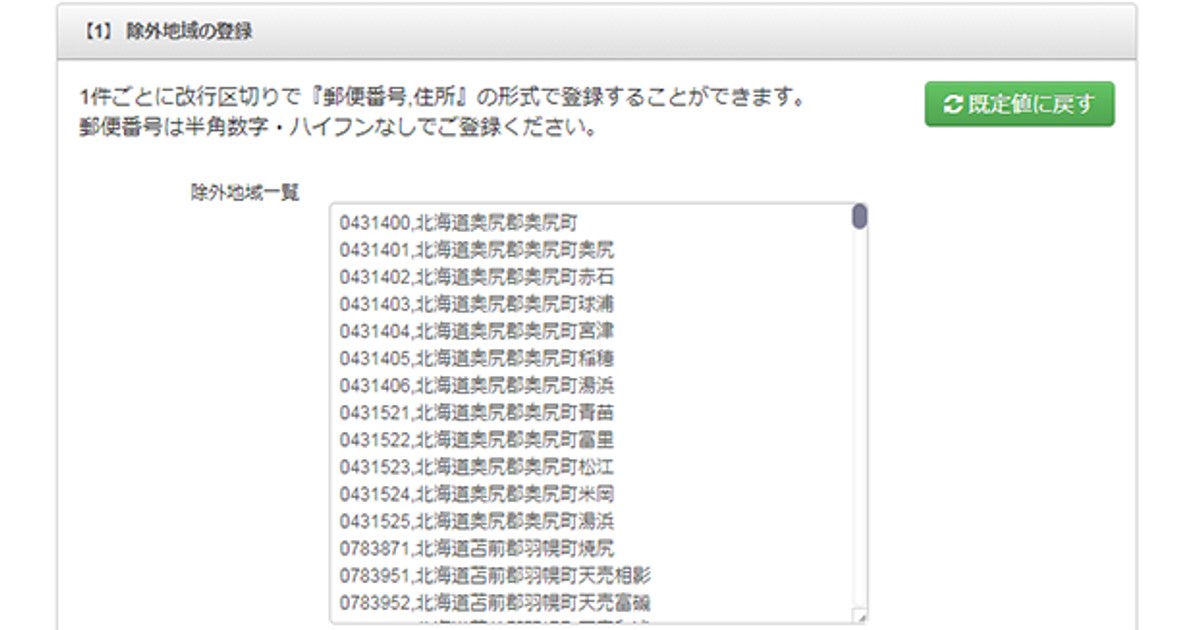Click the 0783952 天売富磯 entry
The height and width of the screenshot is (630, 1200).
496,602
